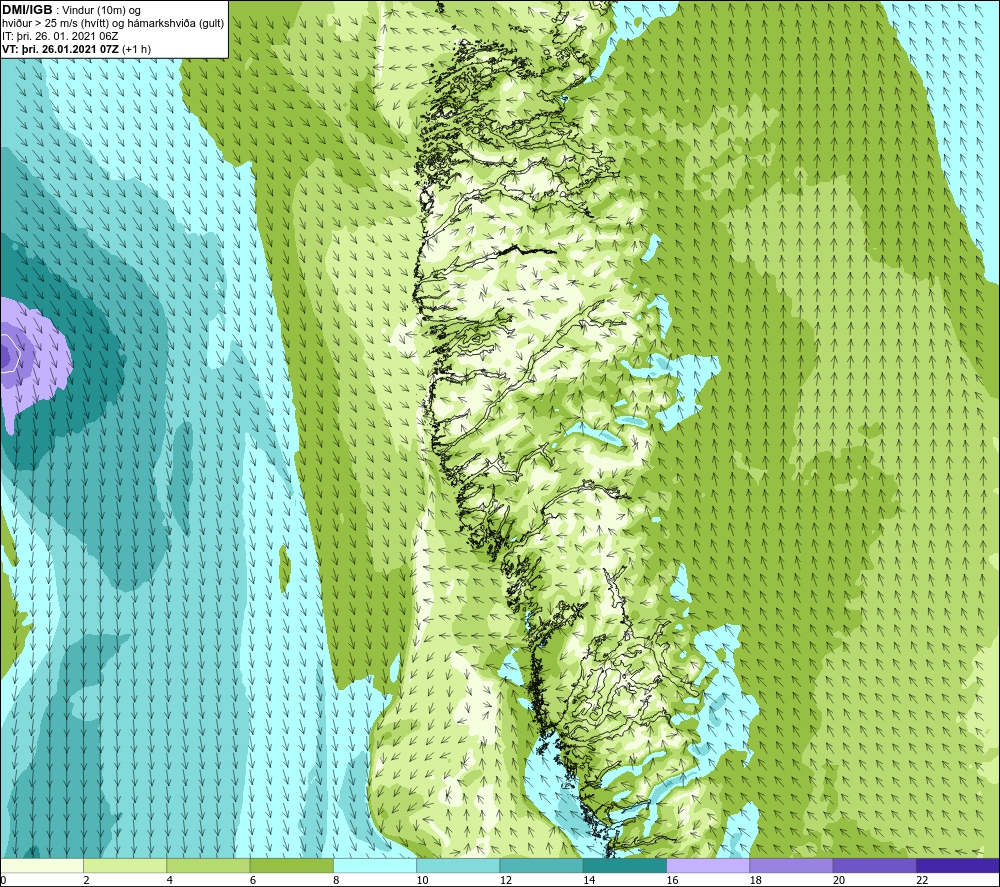Click the legend tick label '18'
This screenshot has height=887, width=1000.
[x=756, y=880]
